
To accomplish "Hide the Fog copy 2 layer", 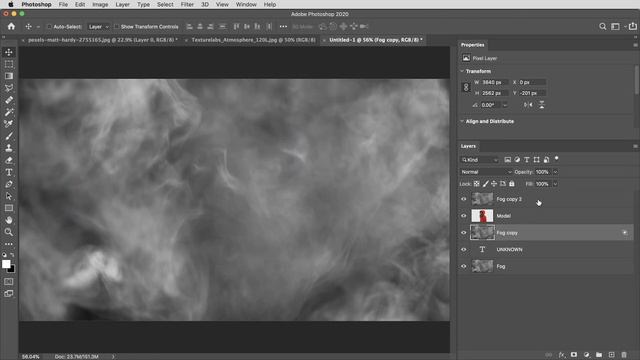I will (464, 199).
